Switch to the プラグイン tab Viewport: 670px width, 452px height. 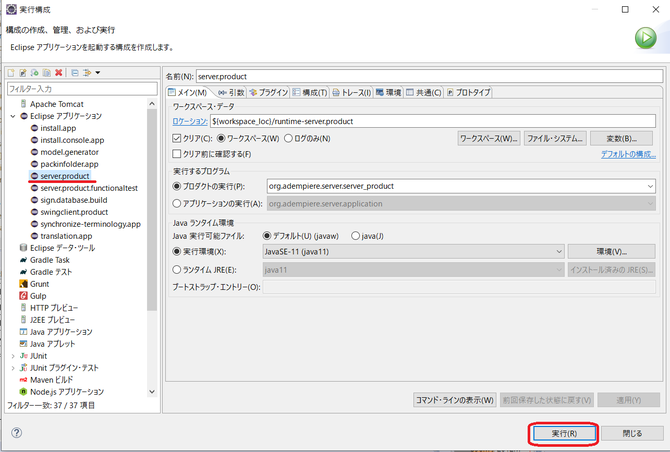pos(269,92)
